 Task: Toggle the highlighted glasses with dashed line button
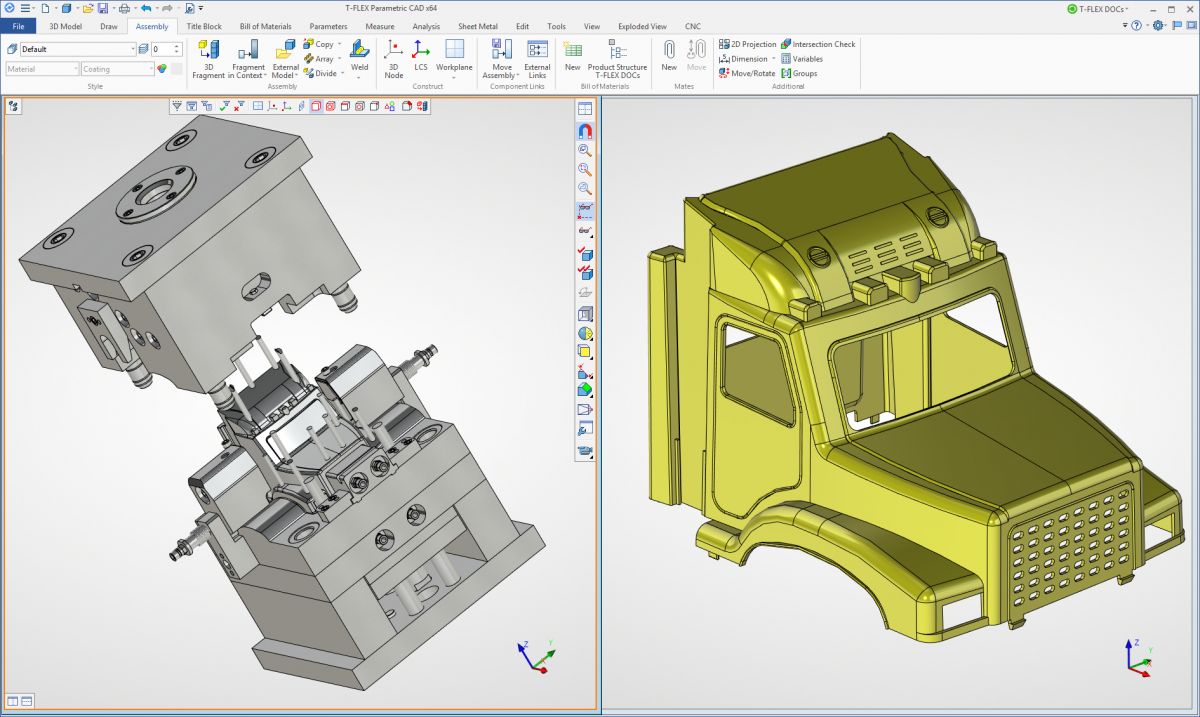[585, 210]
